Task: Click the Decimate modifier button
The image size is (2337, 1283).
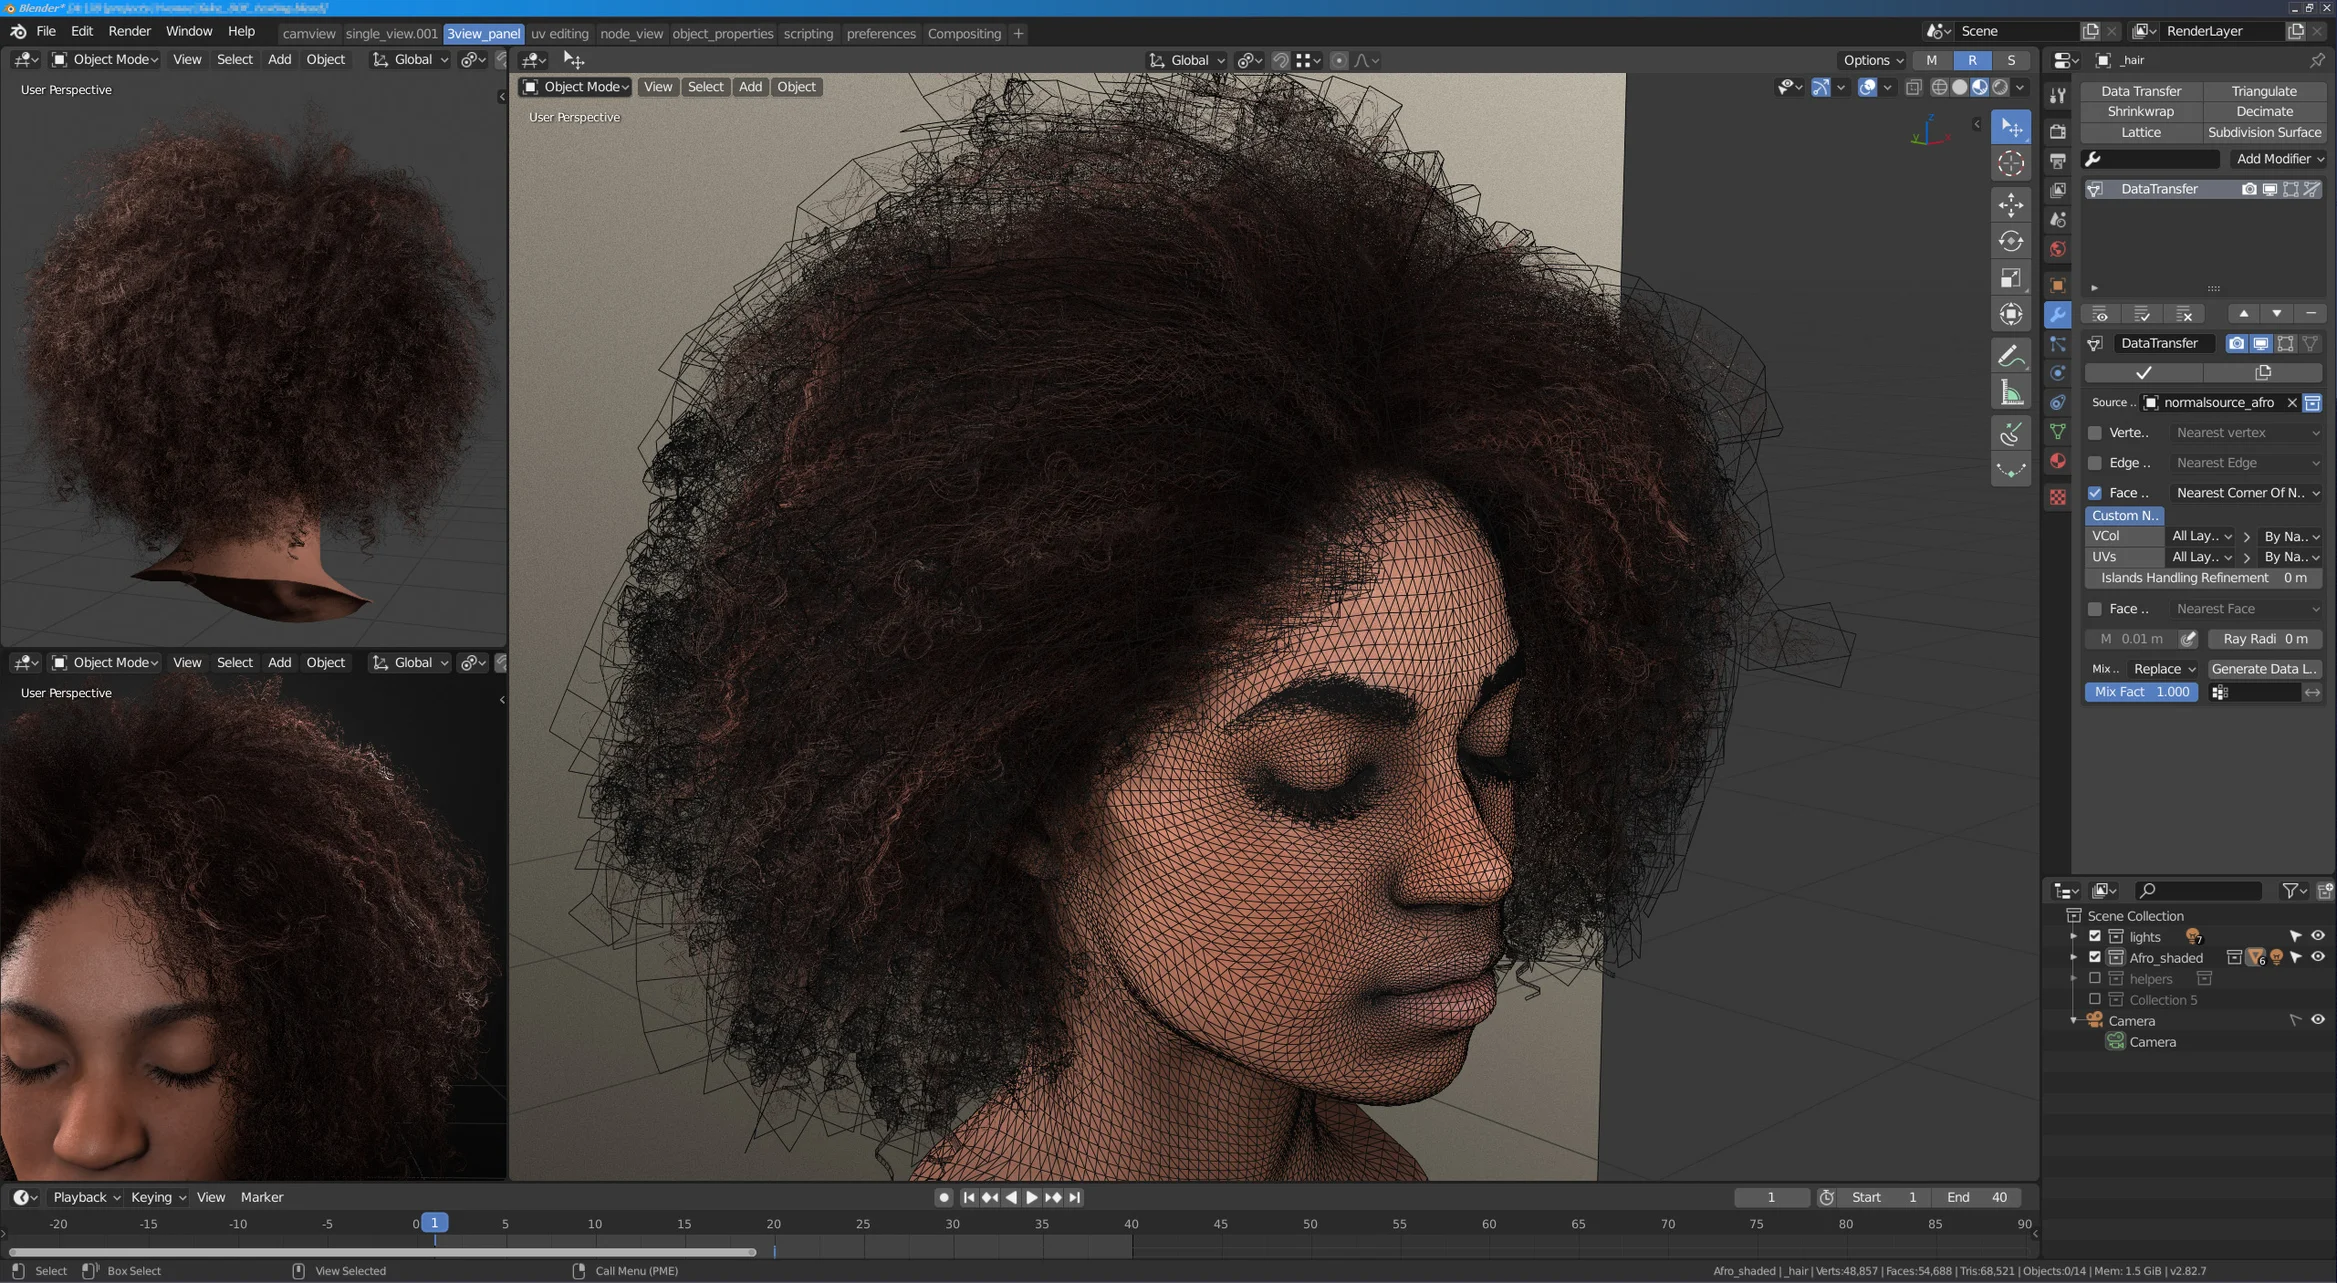Action: [2264, 111]
